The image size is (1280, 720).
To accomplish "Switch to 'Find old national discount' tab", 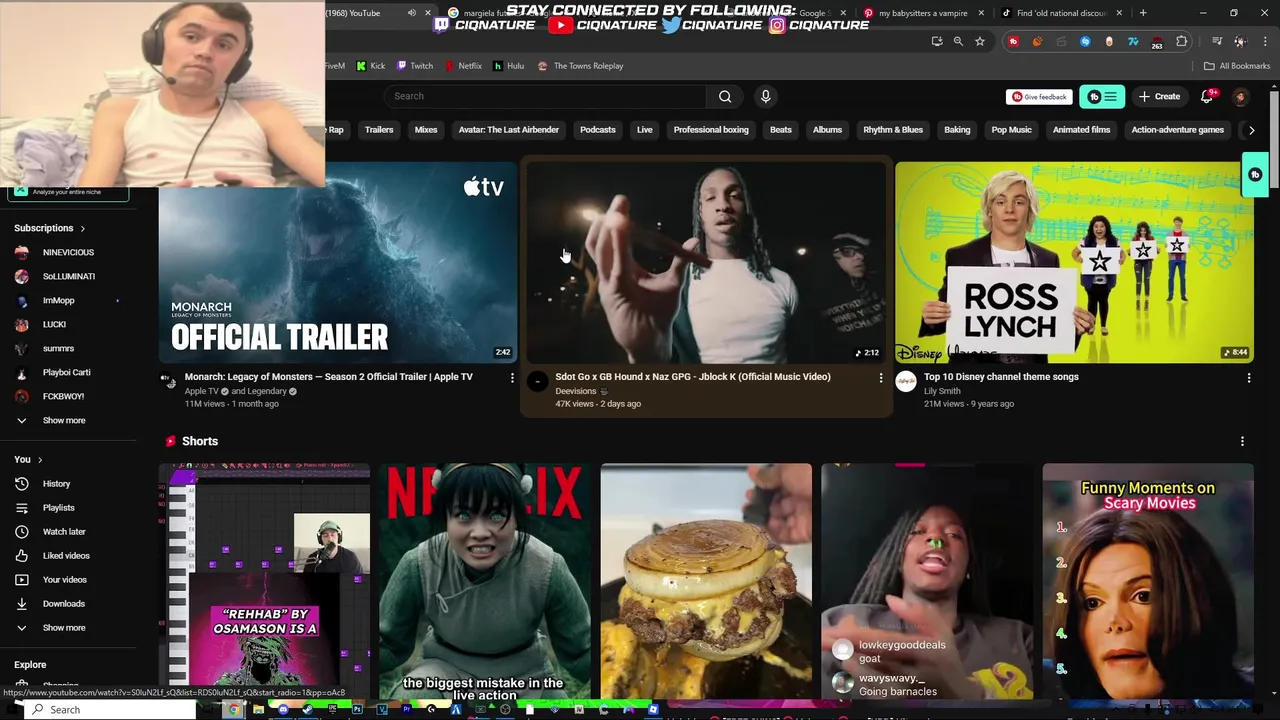I will pos(1062,13).
